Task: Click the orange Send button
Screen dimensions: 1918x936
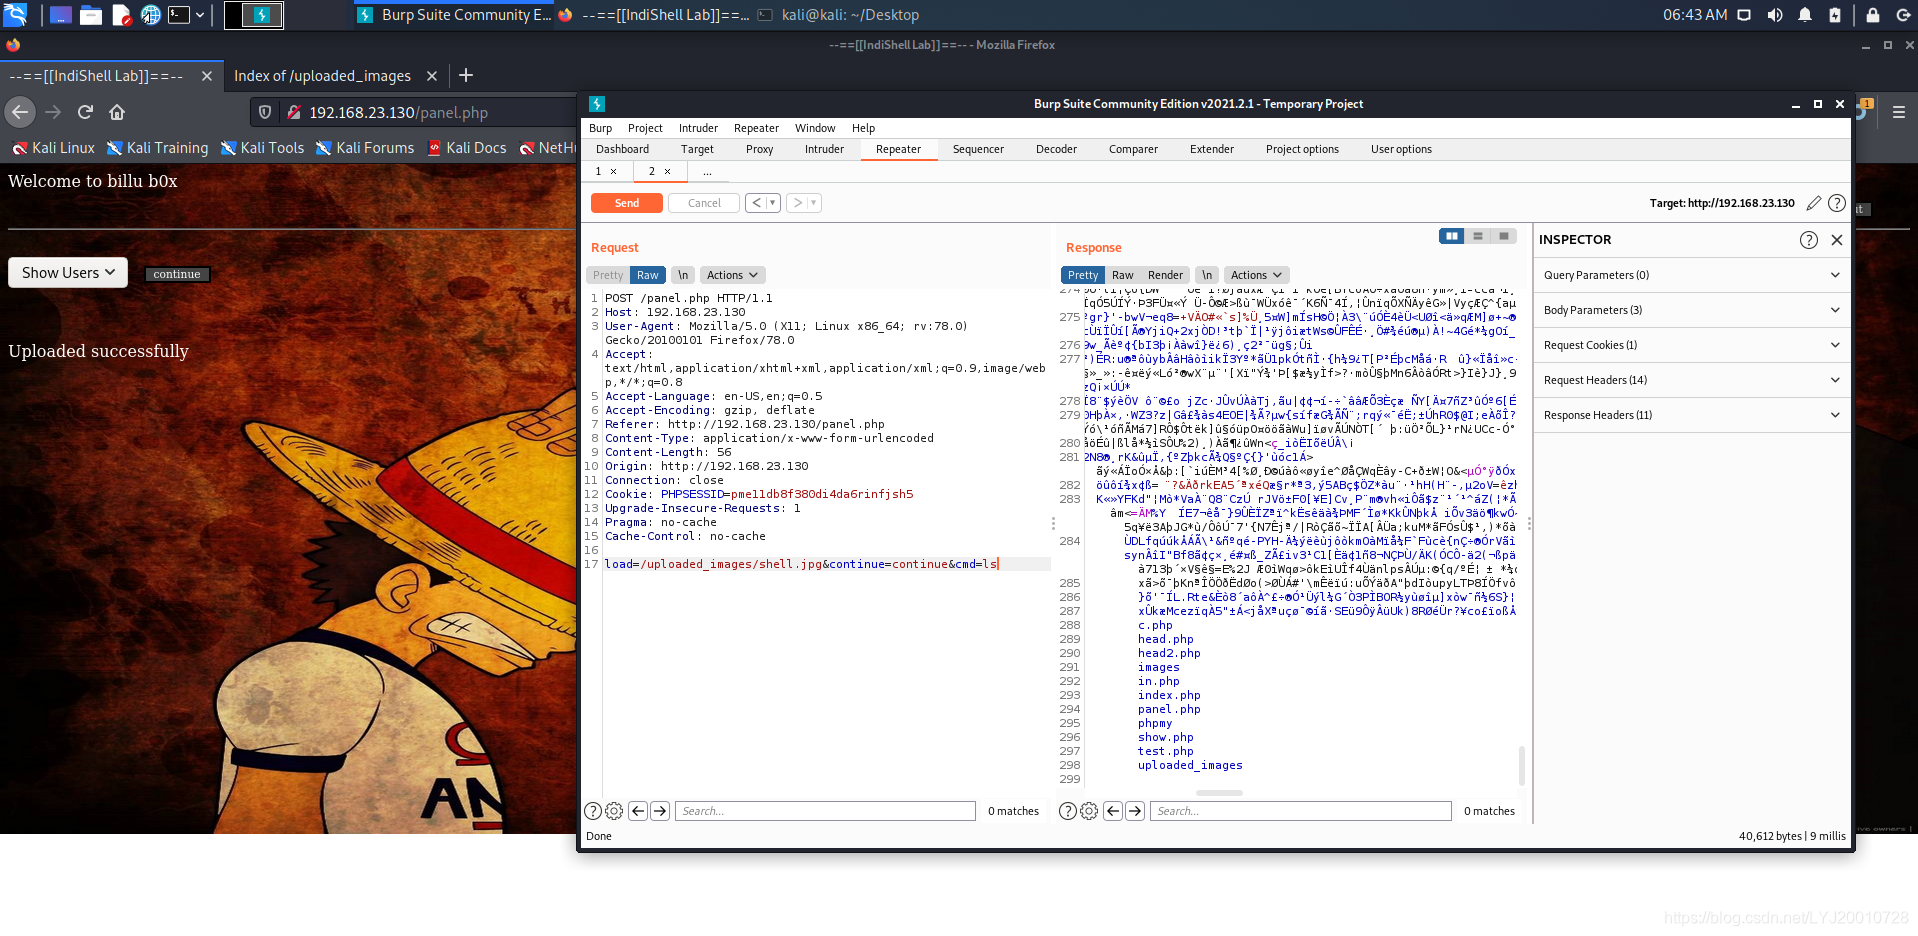Action: coord(627,203)
